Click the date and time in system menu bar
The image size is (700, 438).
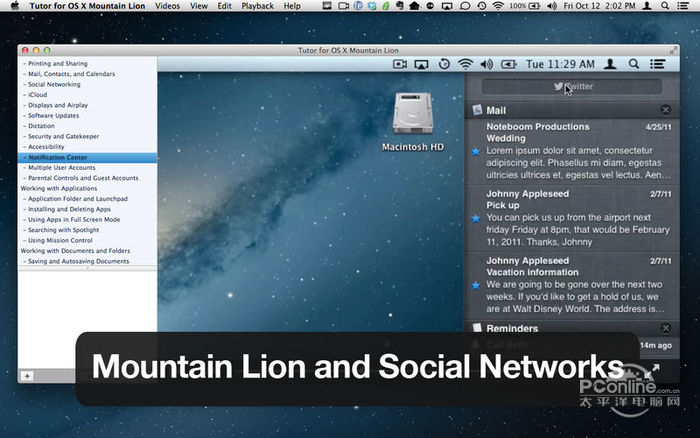point(600,6)
